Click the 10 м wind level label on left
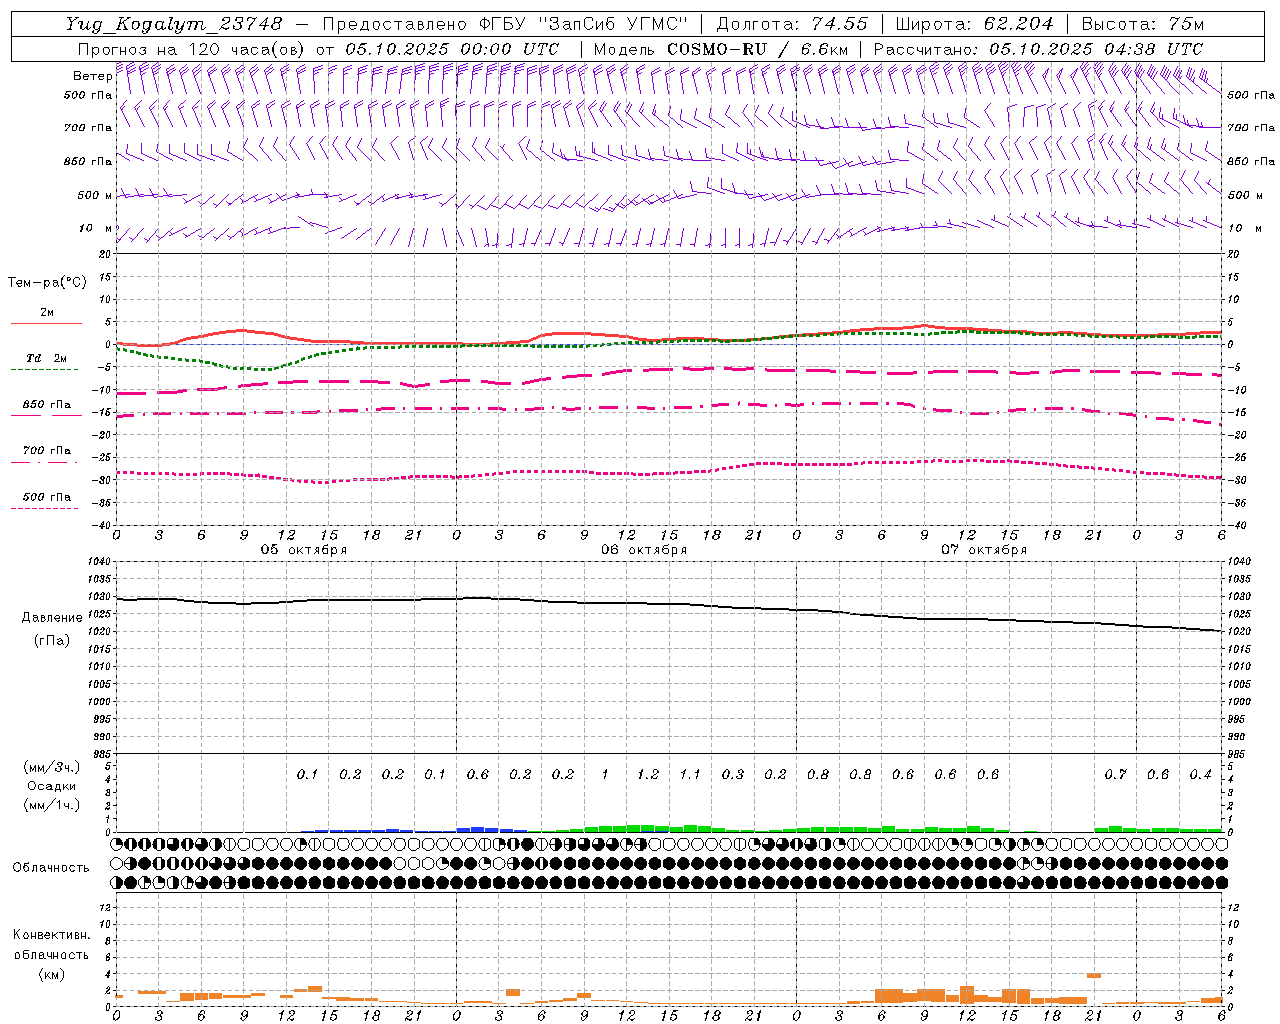 coord(95,229)
